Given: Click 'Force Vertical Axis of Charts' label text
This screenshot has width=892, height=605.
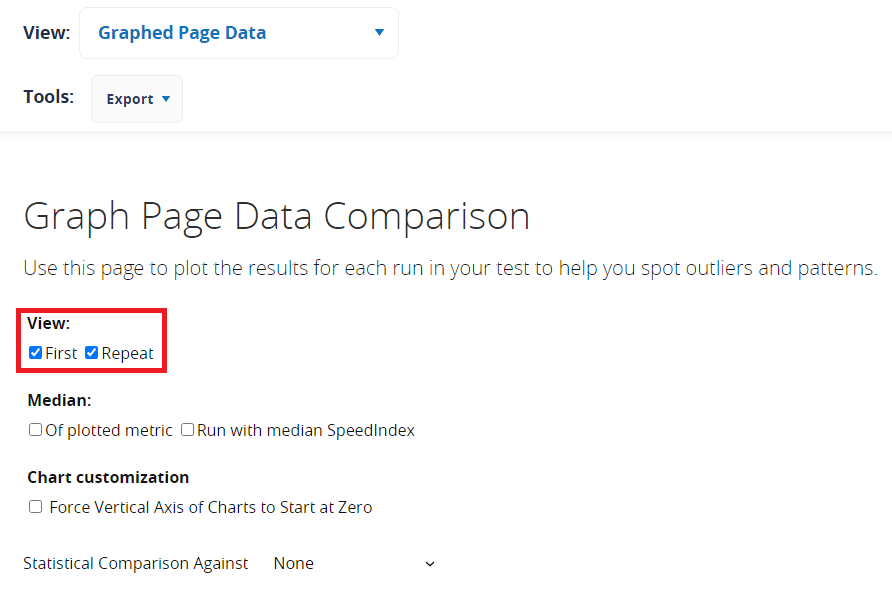Looking at the screenshot, I should click(210, 507).
